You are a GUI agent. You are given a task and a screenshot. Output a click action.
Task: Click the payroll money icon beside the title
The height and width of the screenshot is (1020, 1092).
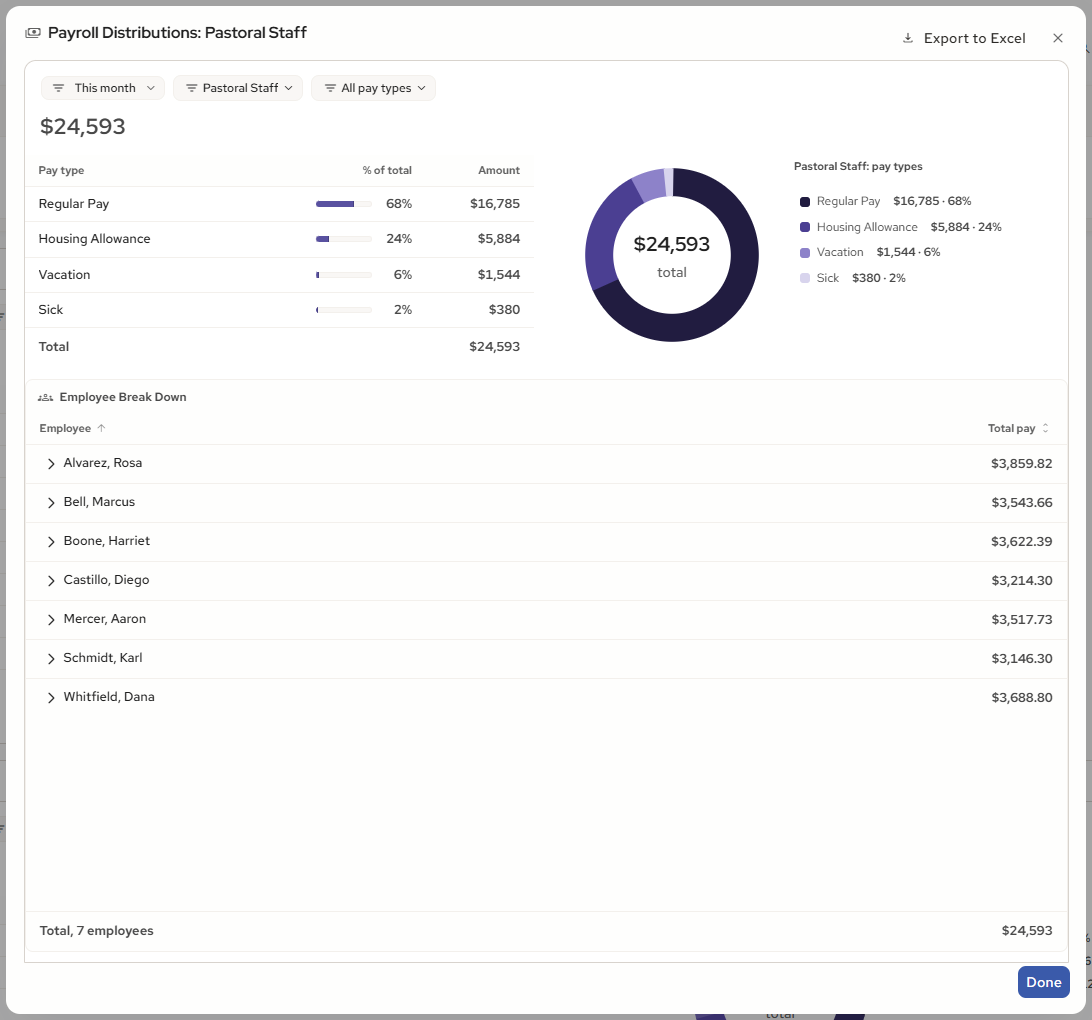point(33,33)
